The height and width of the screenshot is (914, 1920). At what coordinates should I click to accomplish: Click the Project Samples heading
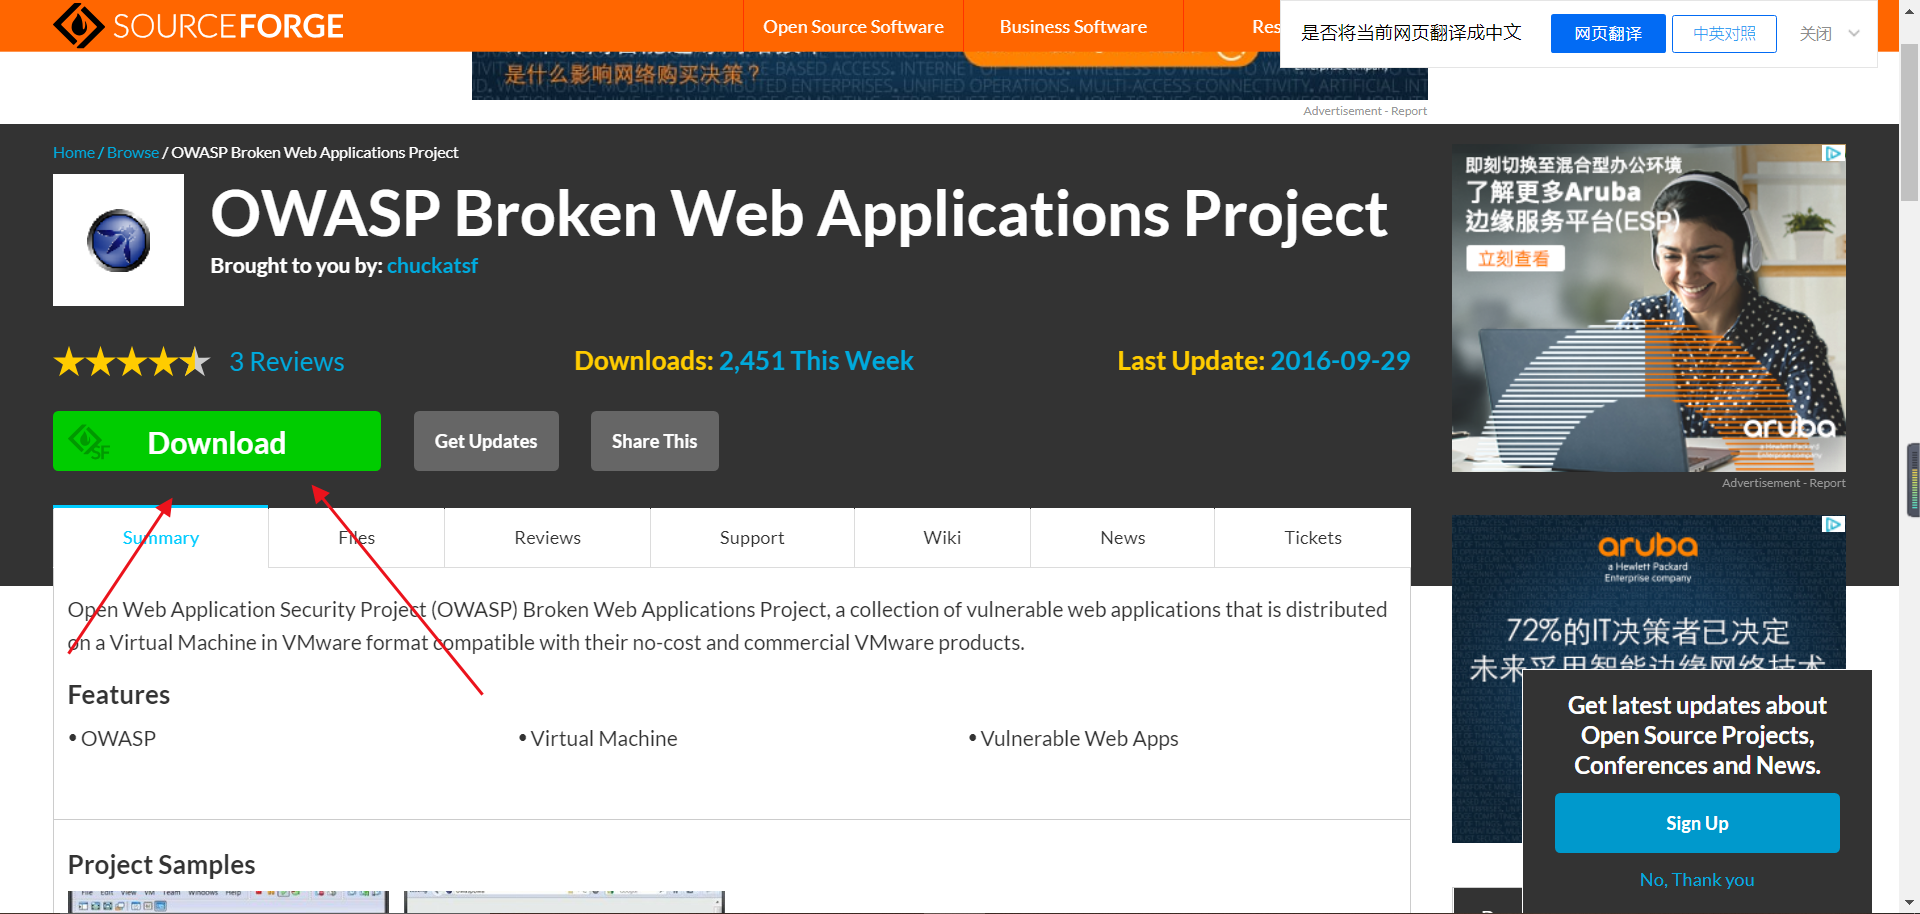point(161,864)
